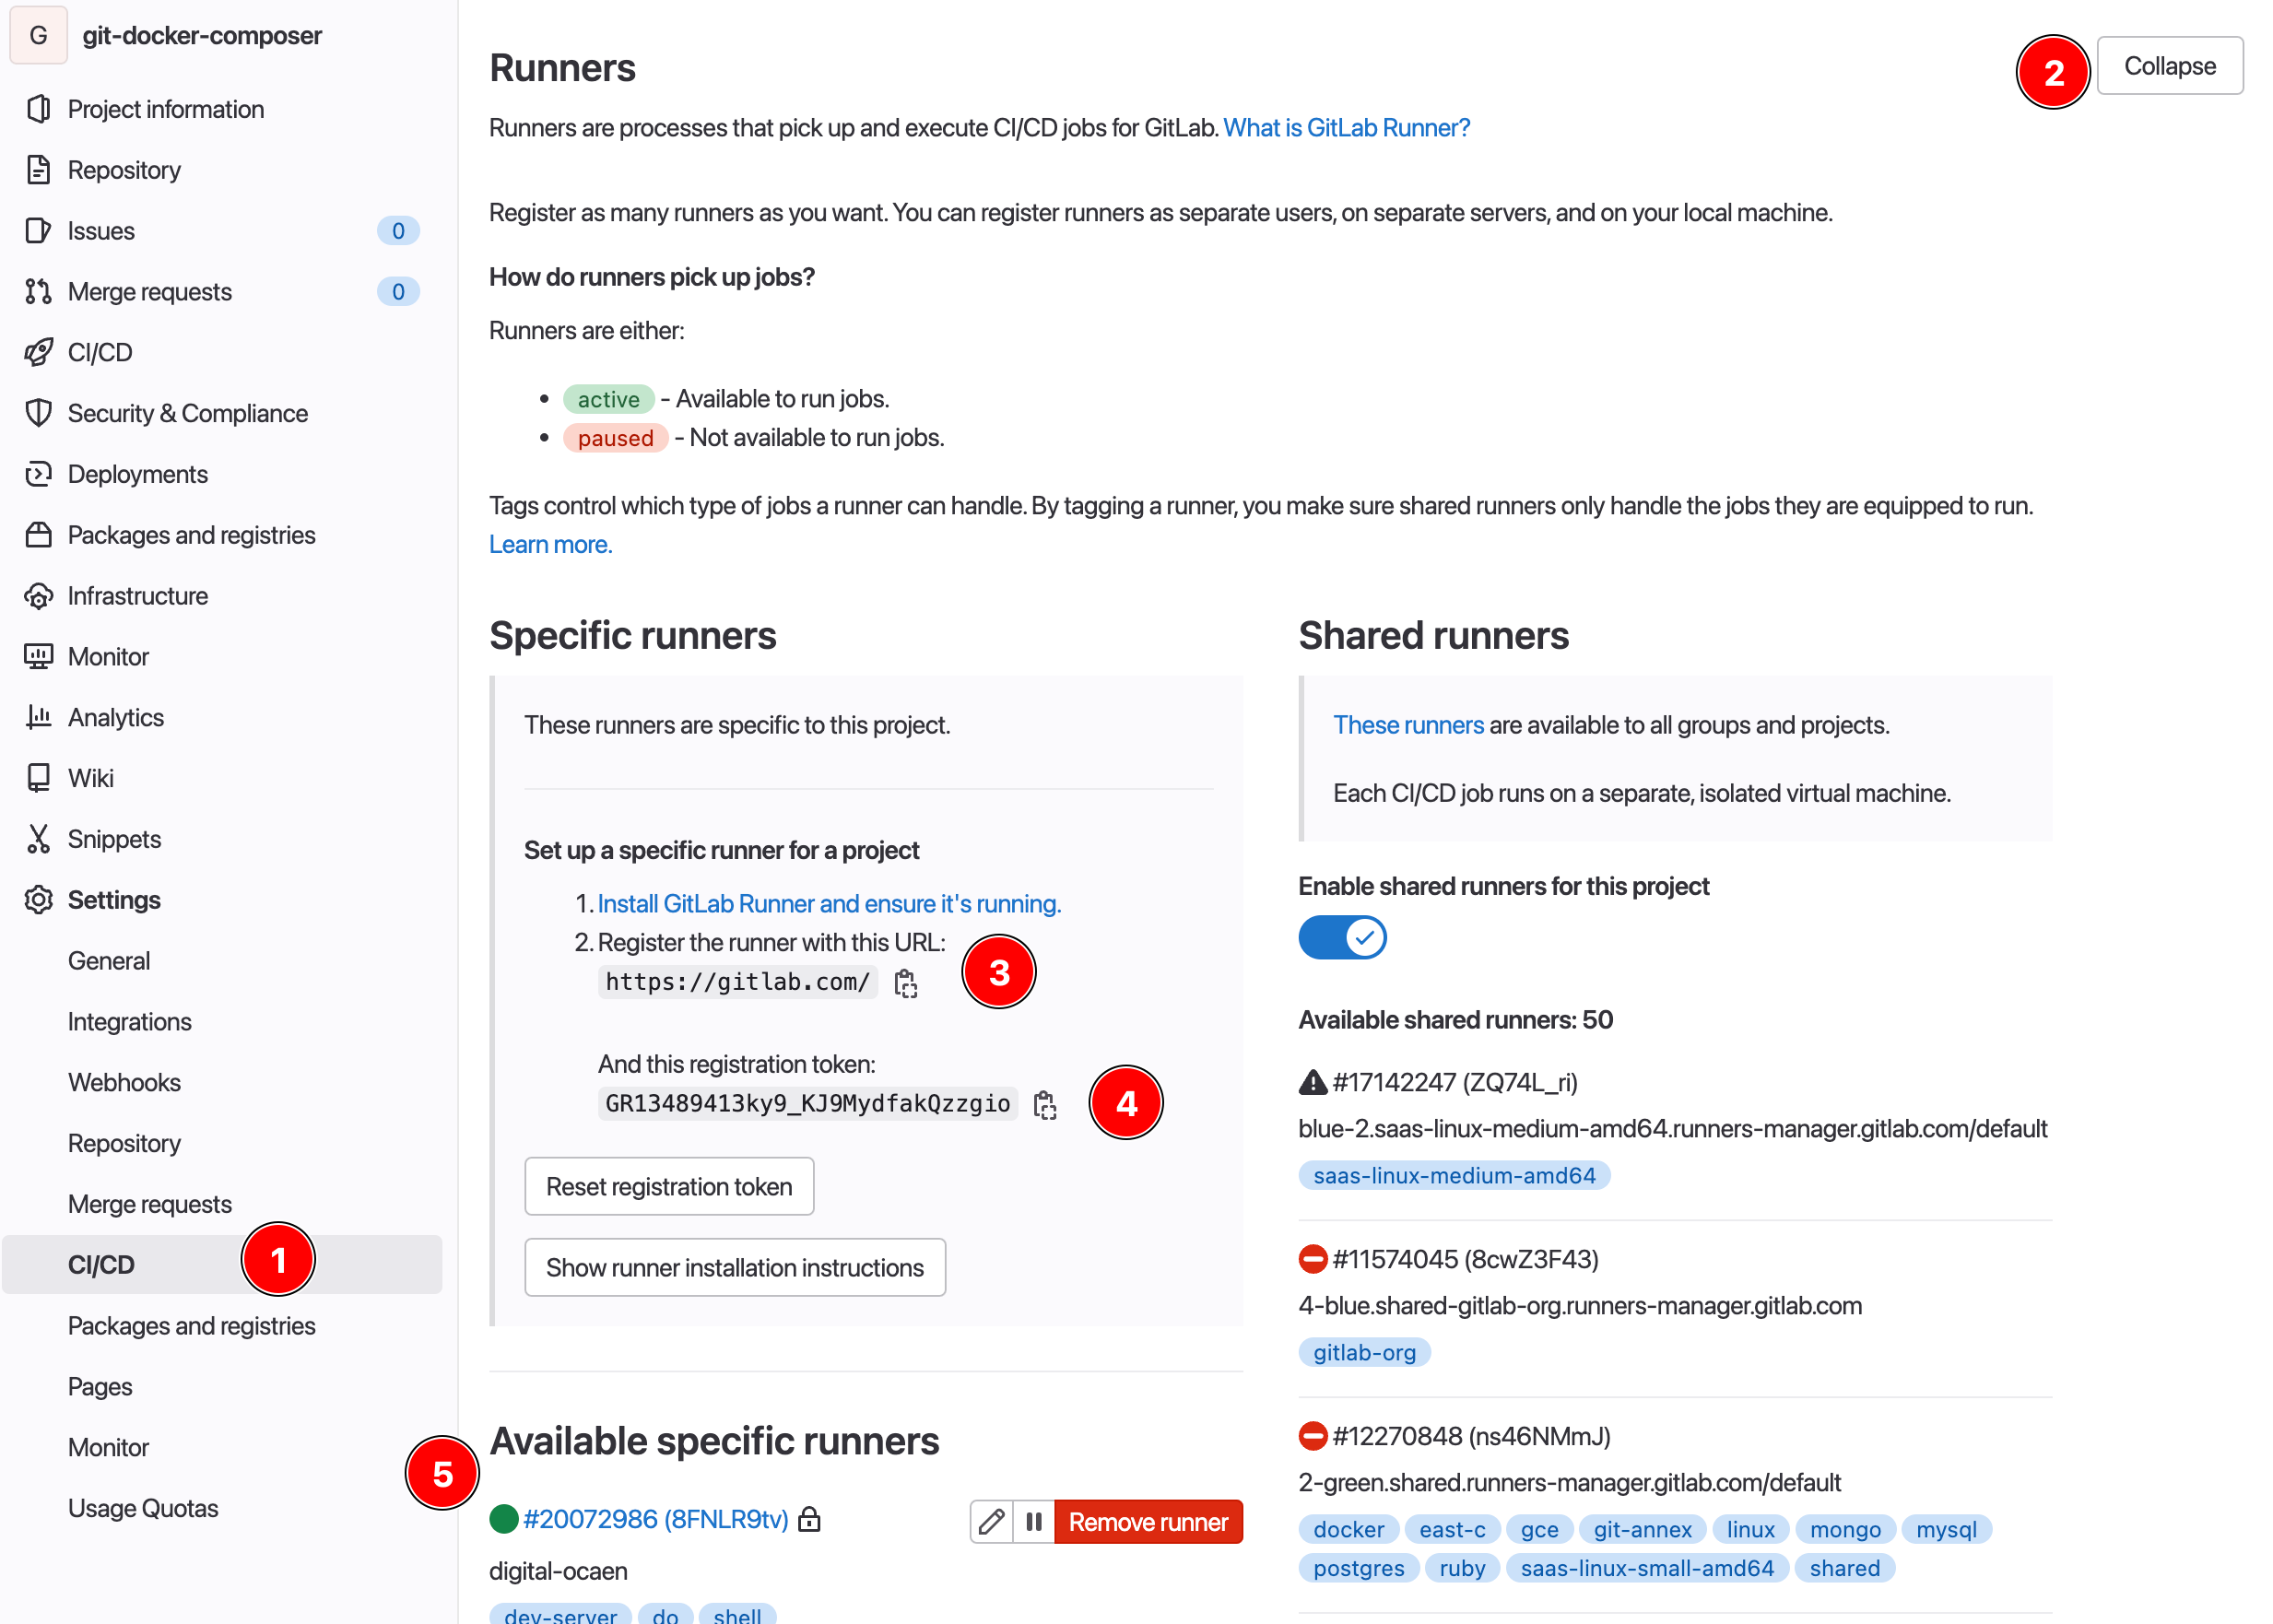Open runner #20072986 details link
The image size is (2273, 1624).
(655, 1519)
